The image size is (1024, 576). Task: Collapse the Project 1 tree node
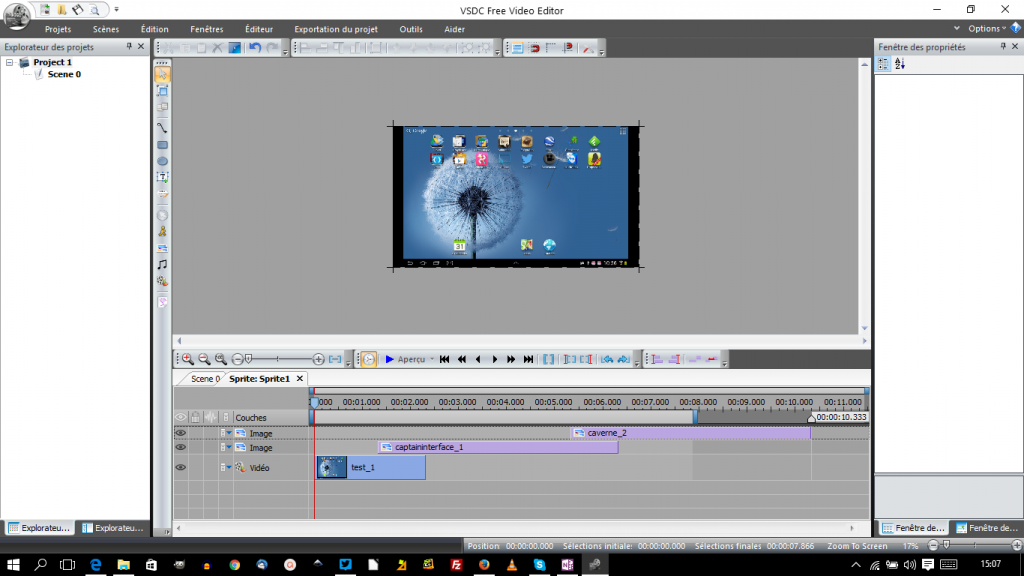click(x=10, y=62)
